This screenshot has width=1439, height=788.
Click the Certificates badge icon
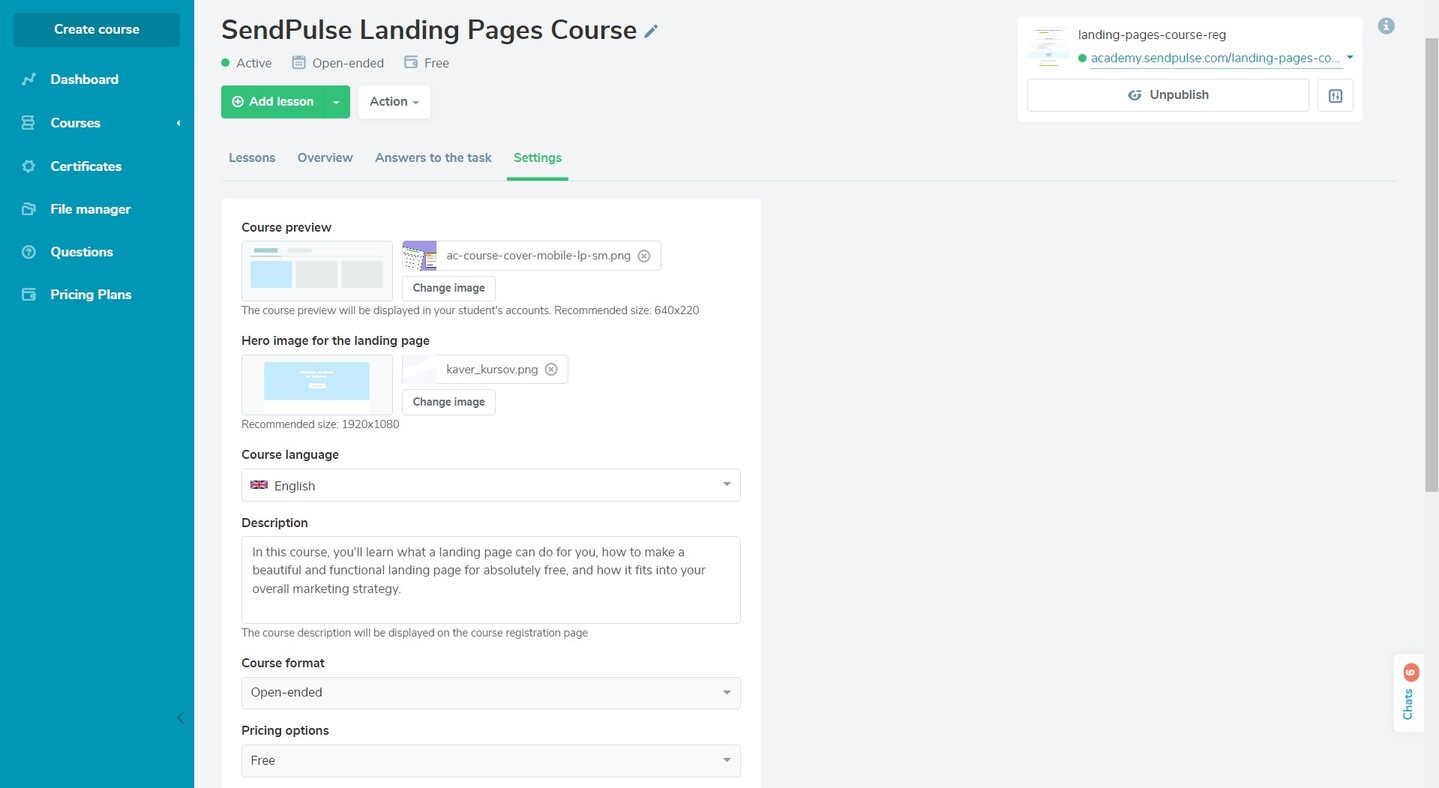pyautogui.click(x=29, y=166)
